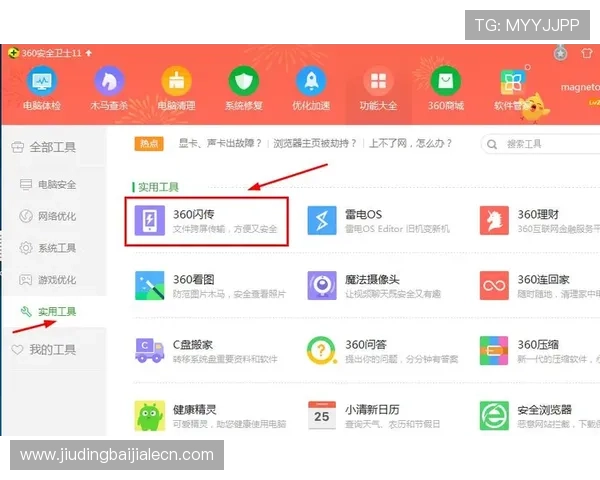600x480 pixels.
Task: Click the magneto username
Action: point(580,87)
